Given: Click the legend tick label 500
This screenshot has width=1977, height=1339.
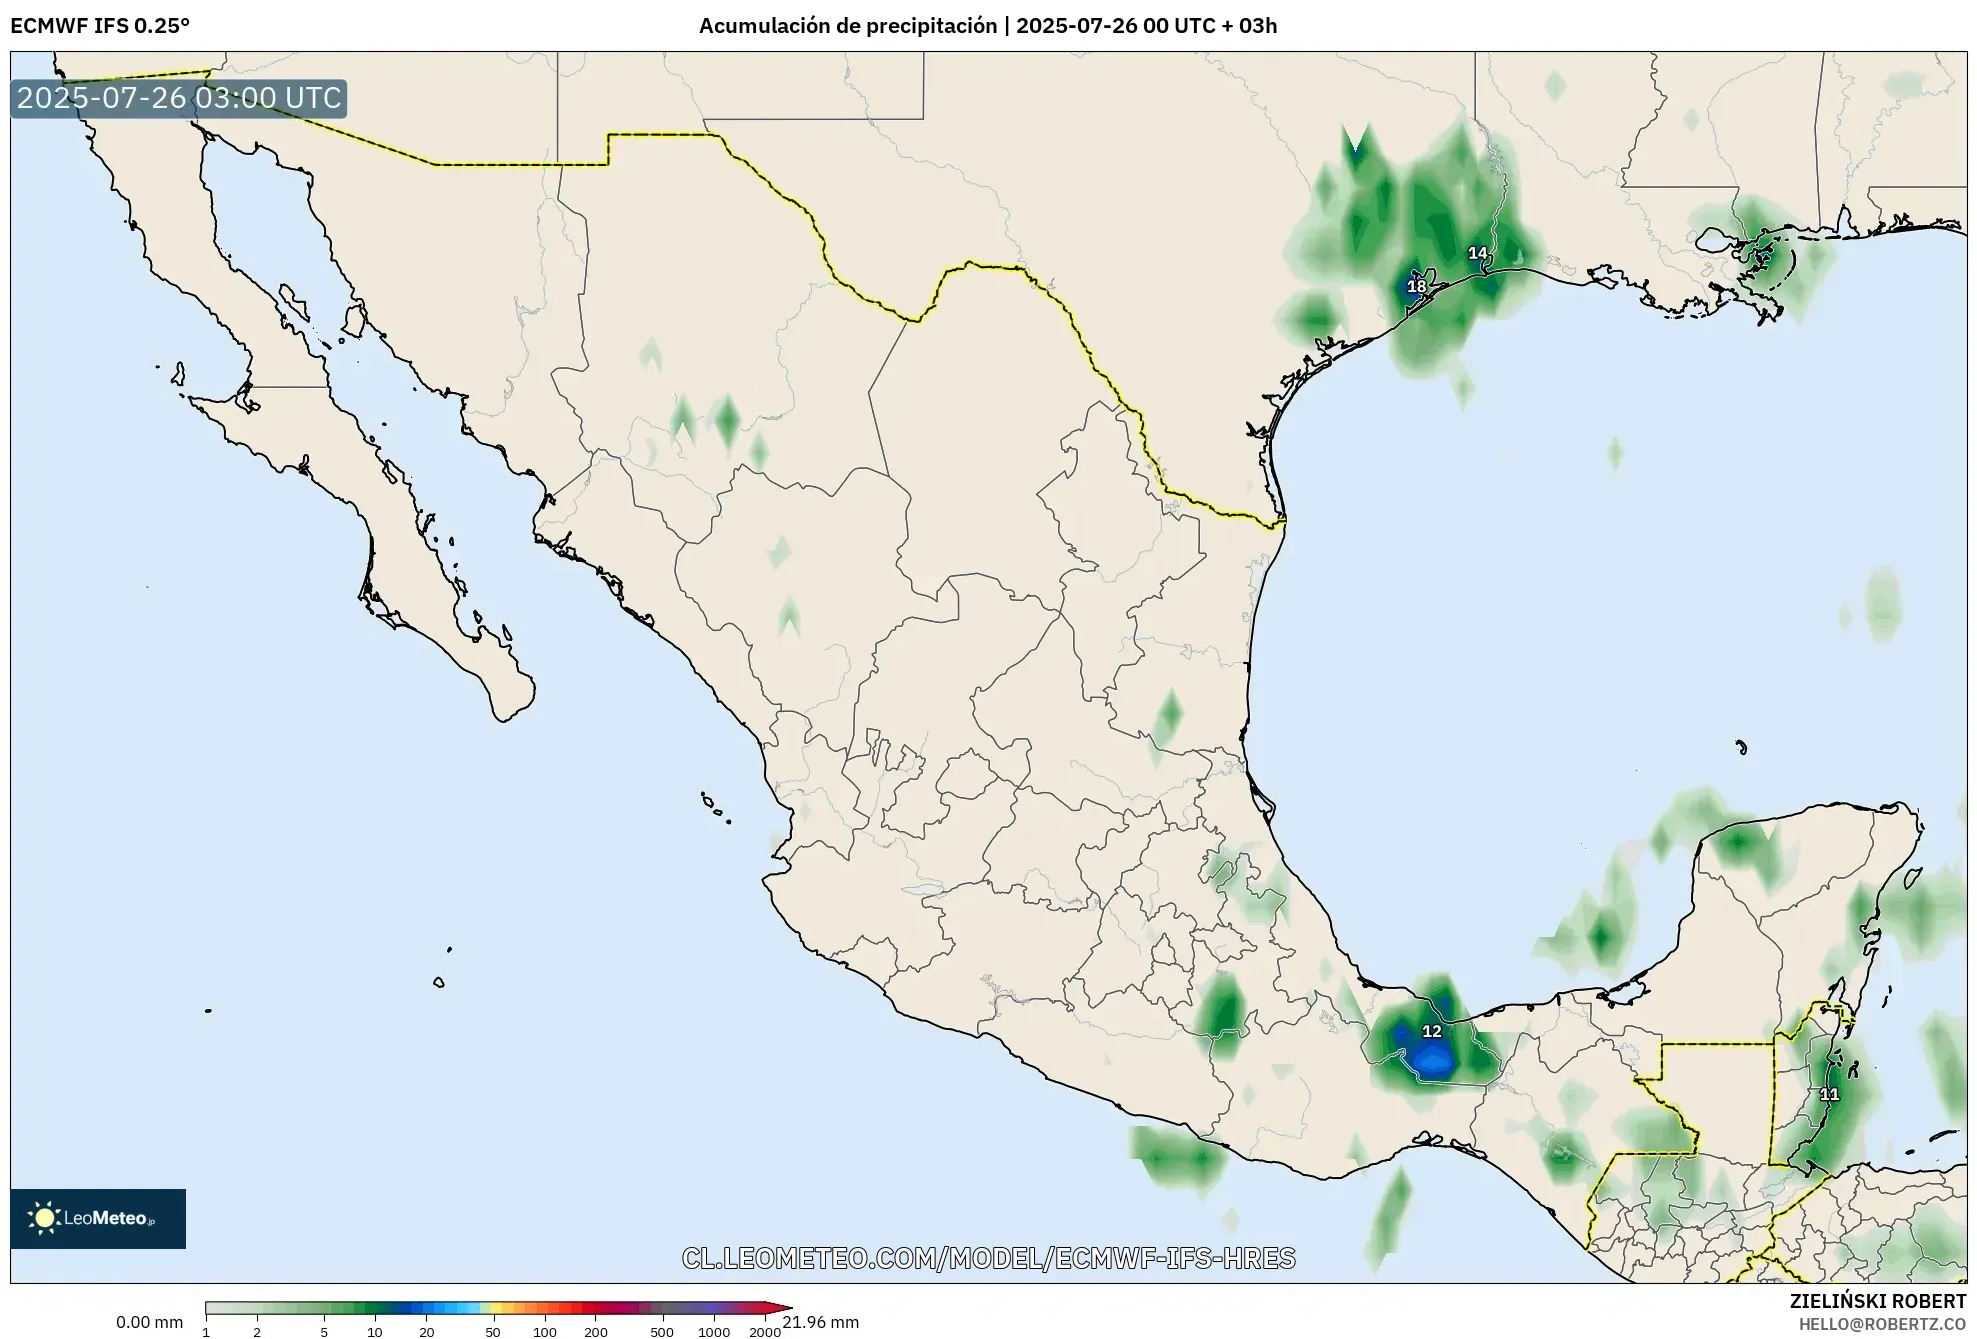Looking at the screenshot, I should pos(662,1332).
